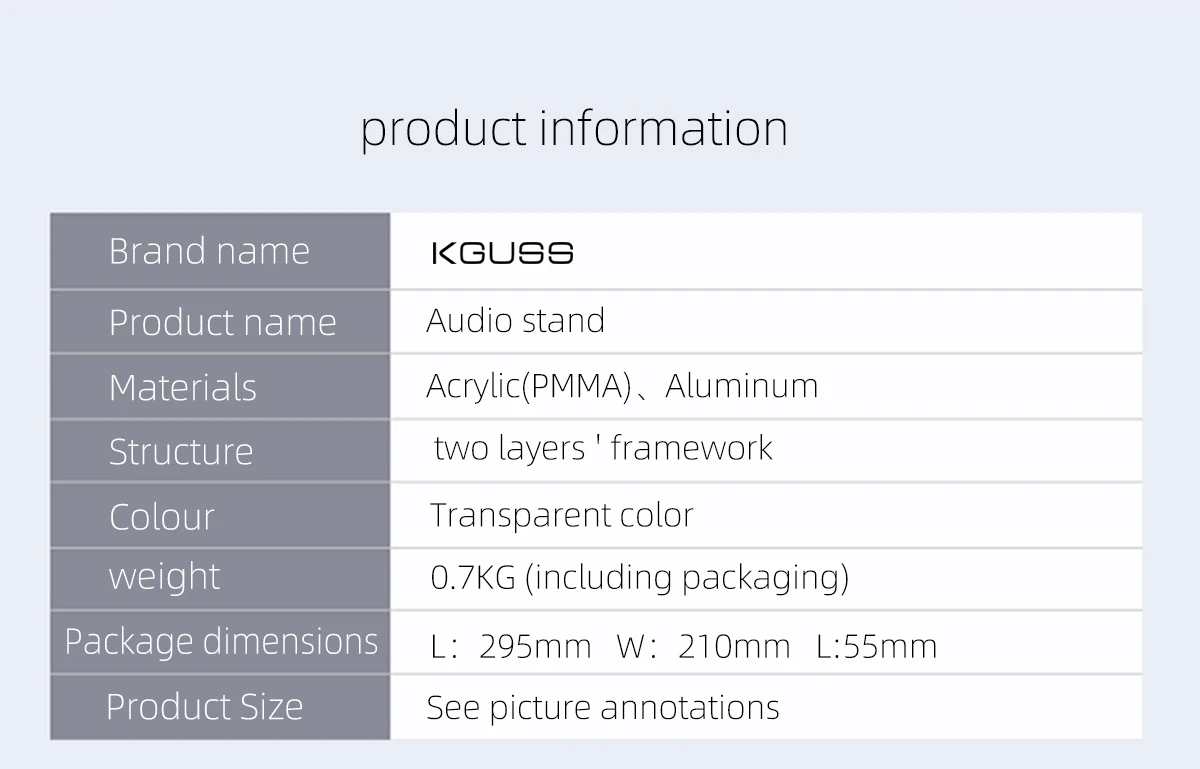The image size is (1200, 769).
Task: Select the 'product information' heading
Action: [x=574, y=129]
